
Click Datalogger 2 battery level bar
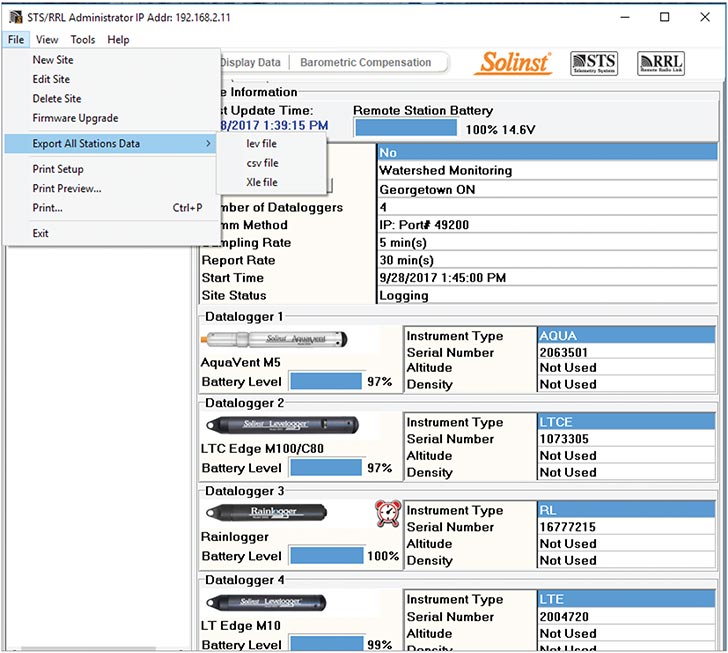pyautogui.click(x=325, y=468)
